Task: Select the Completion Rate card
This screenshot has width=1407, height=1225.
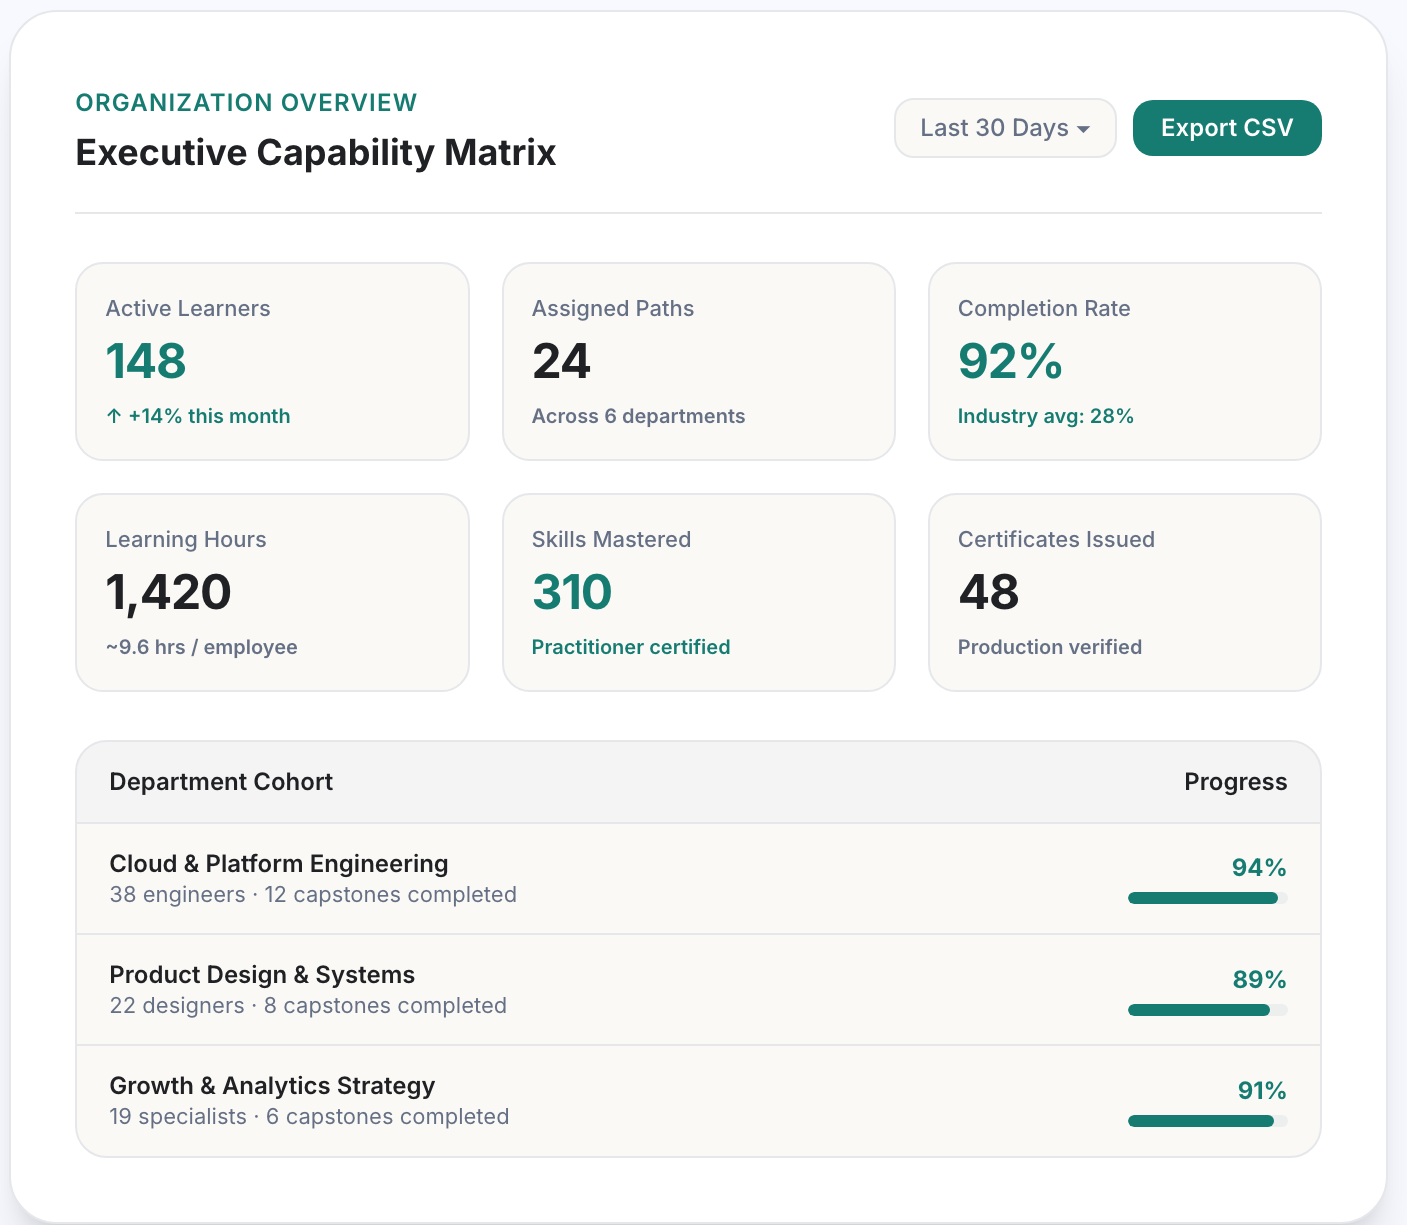Action: 1125,361
